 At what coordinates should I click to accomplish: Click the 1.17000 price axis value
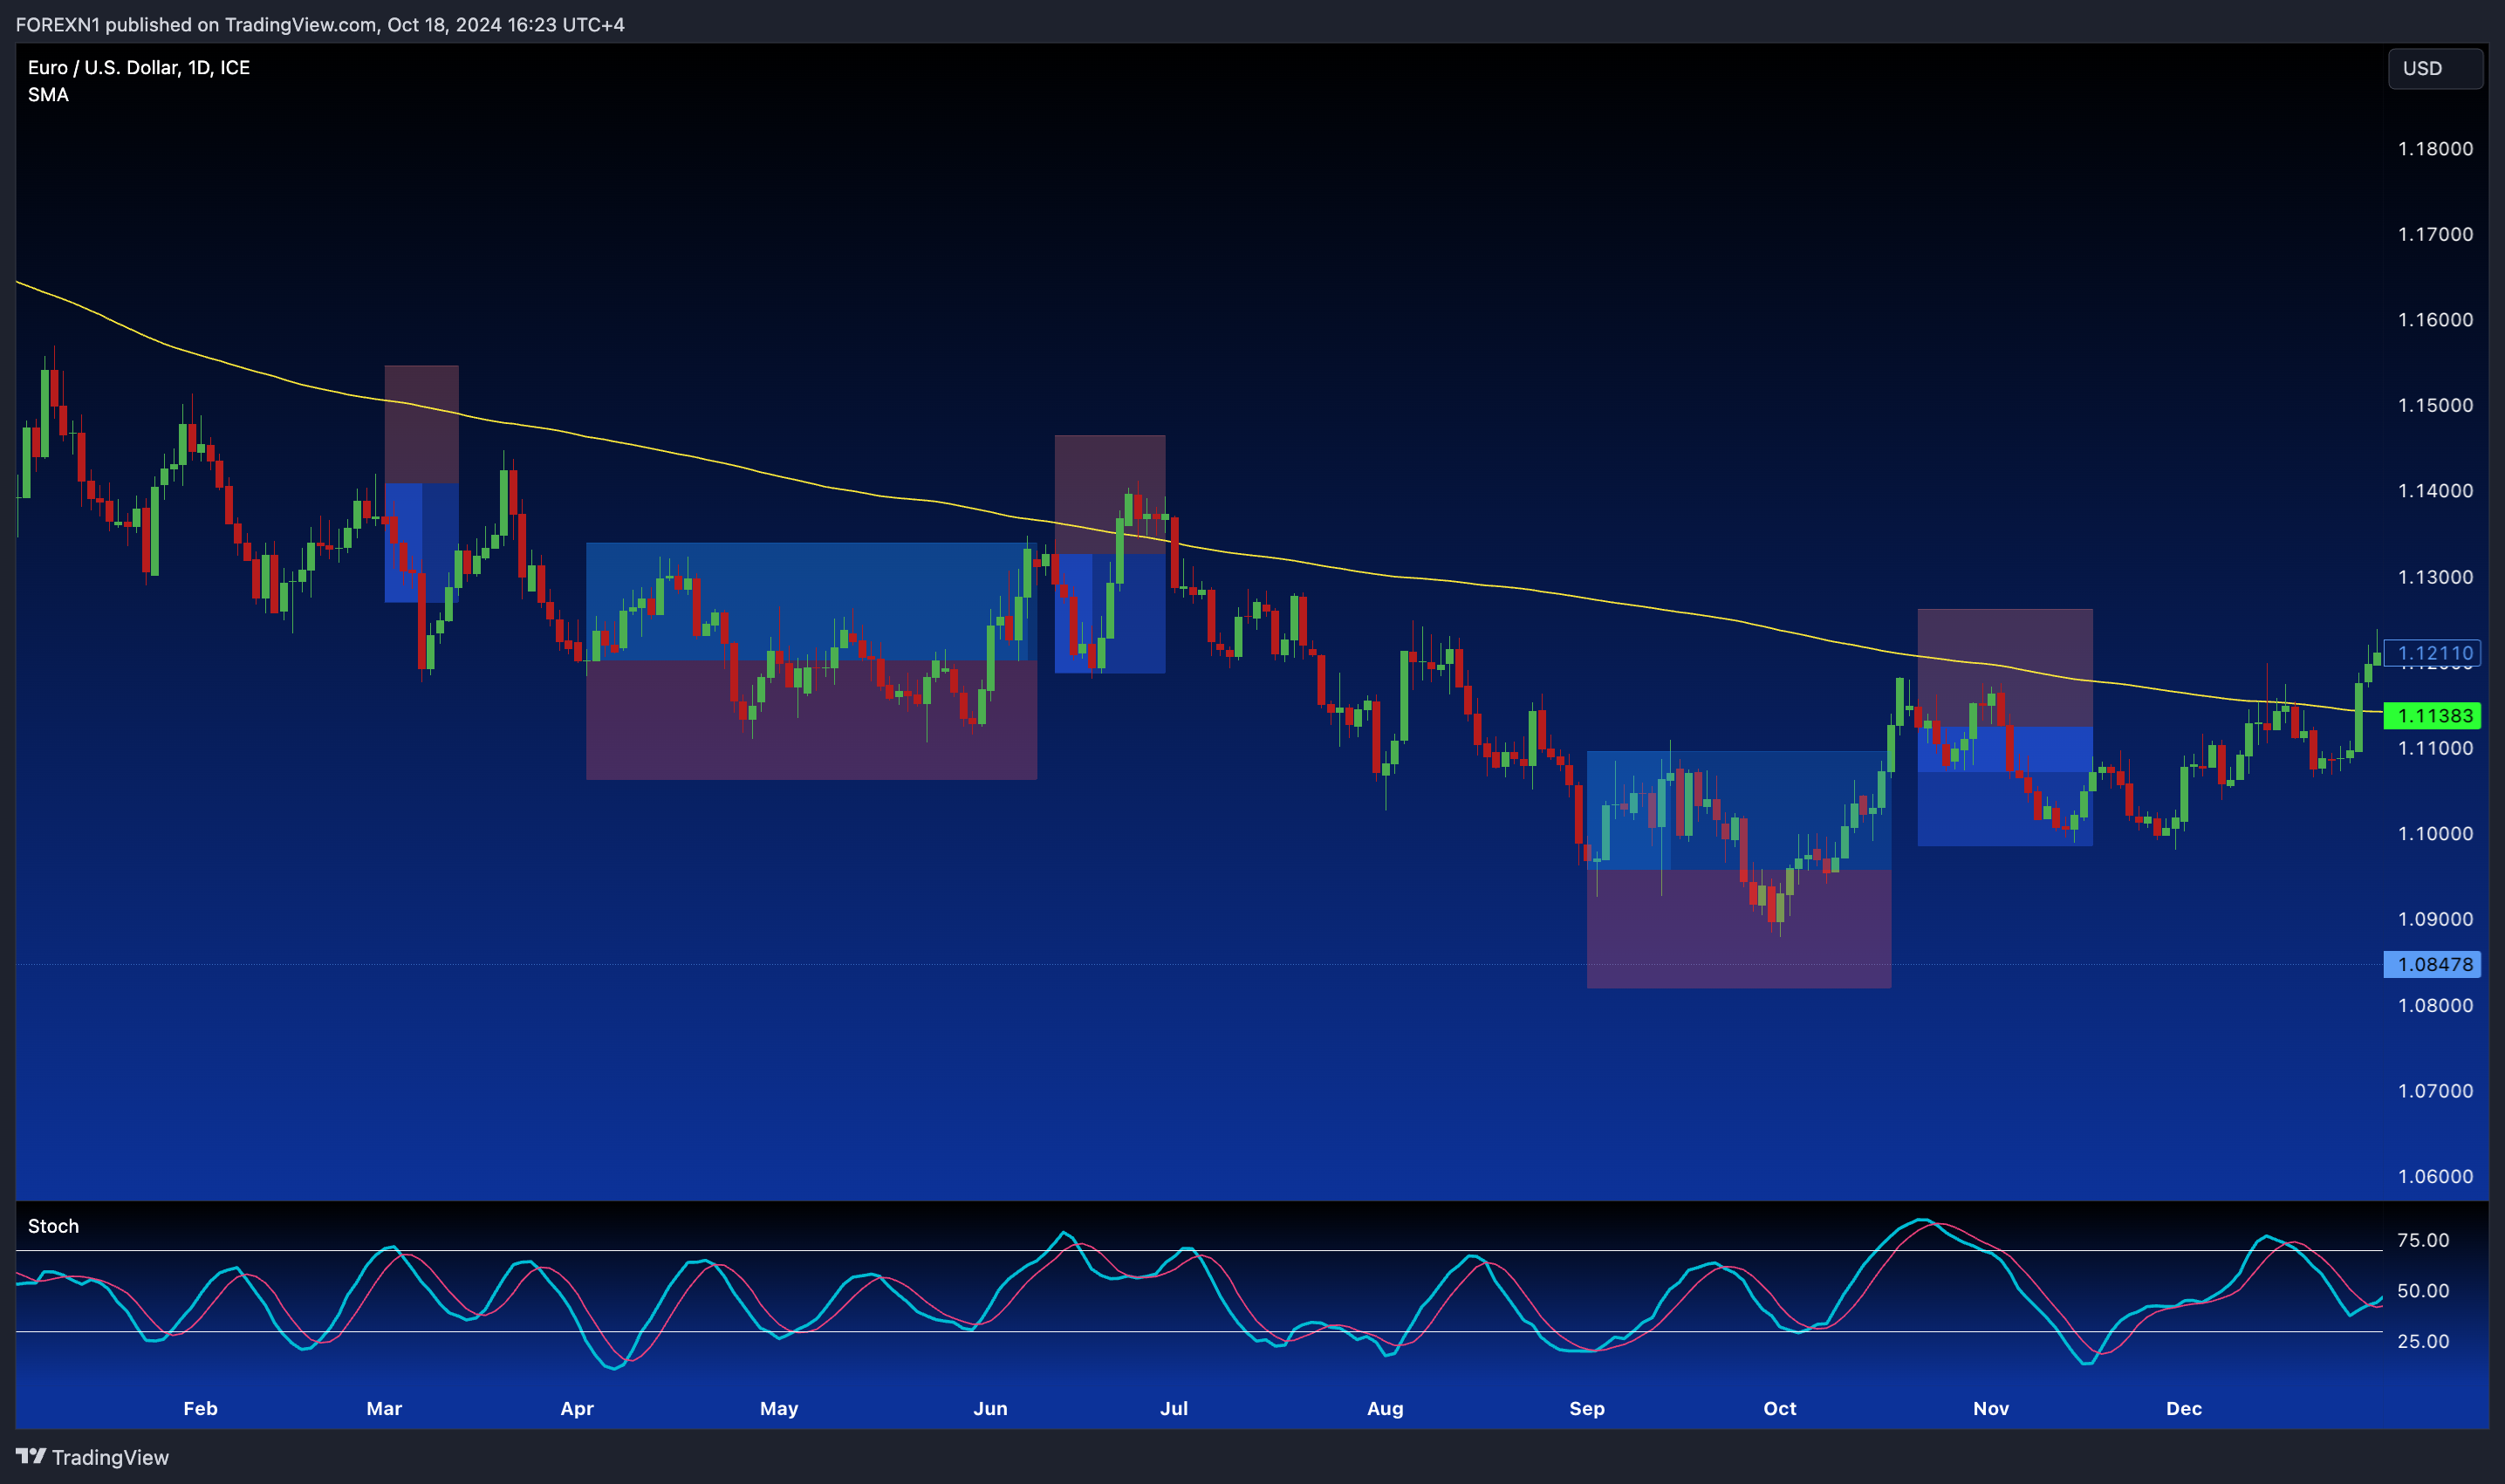point(2435,234)
